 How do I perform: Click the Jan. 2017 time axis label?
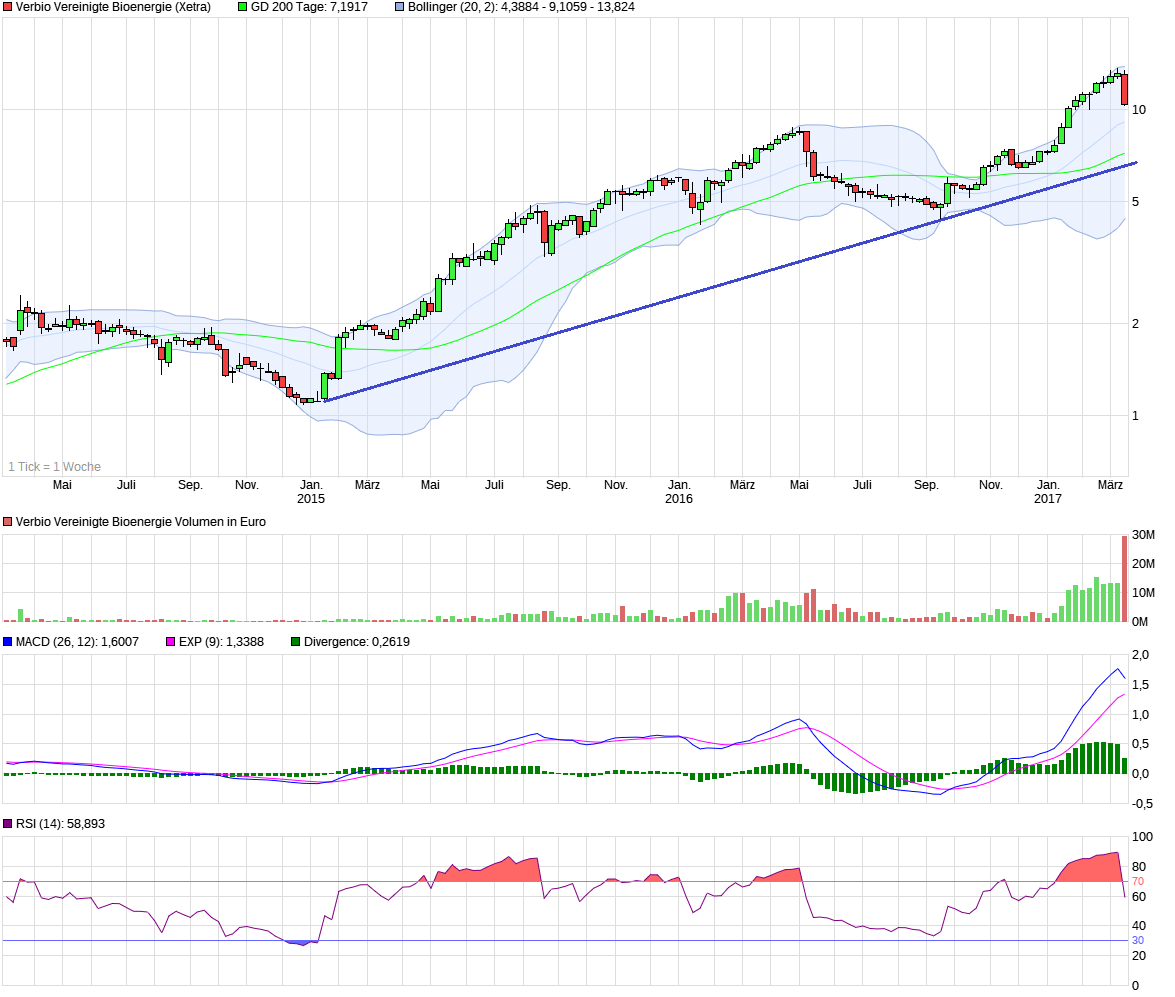pyautogui.click(x=1048, y=492)
